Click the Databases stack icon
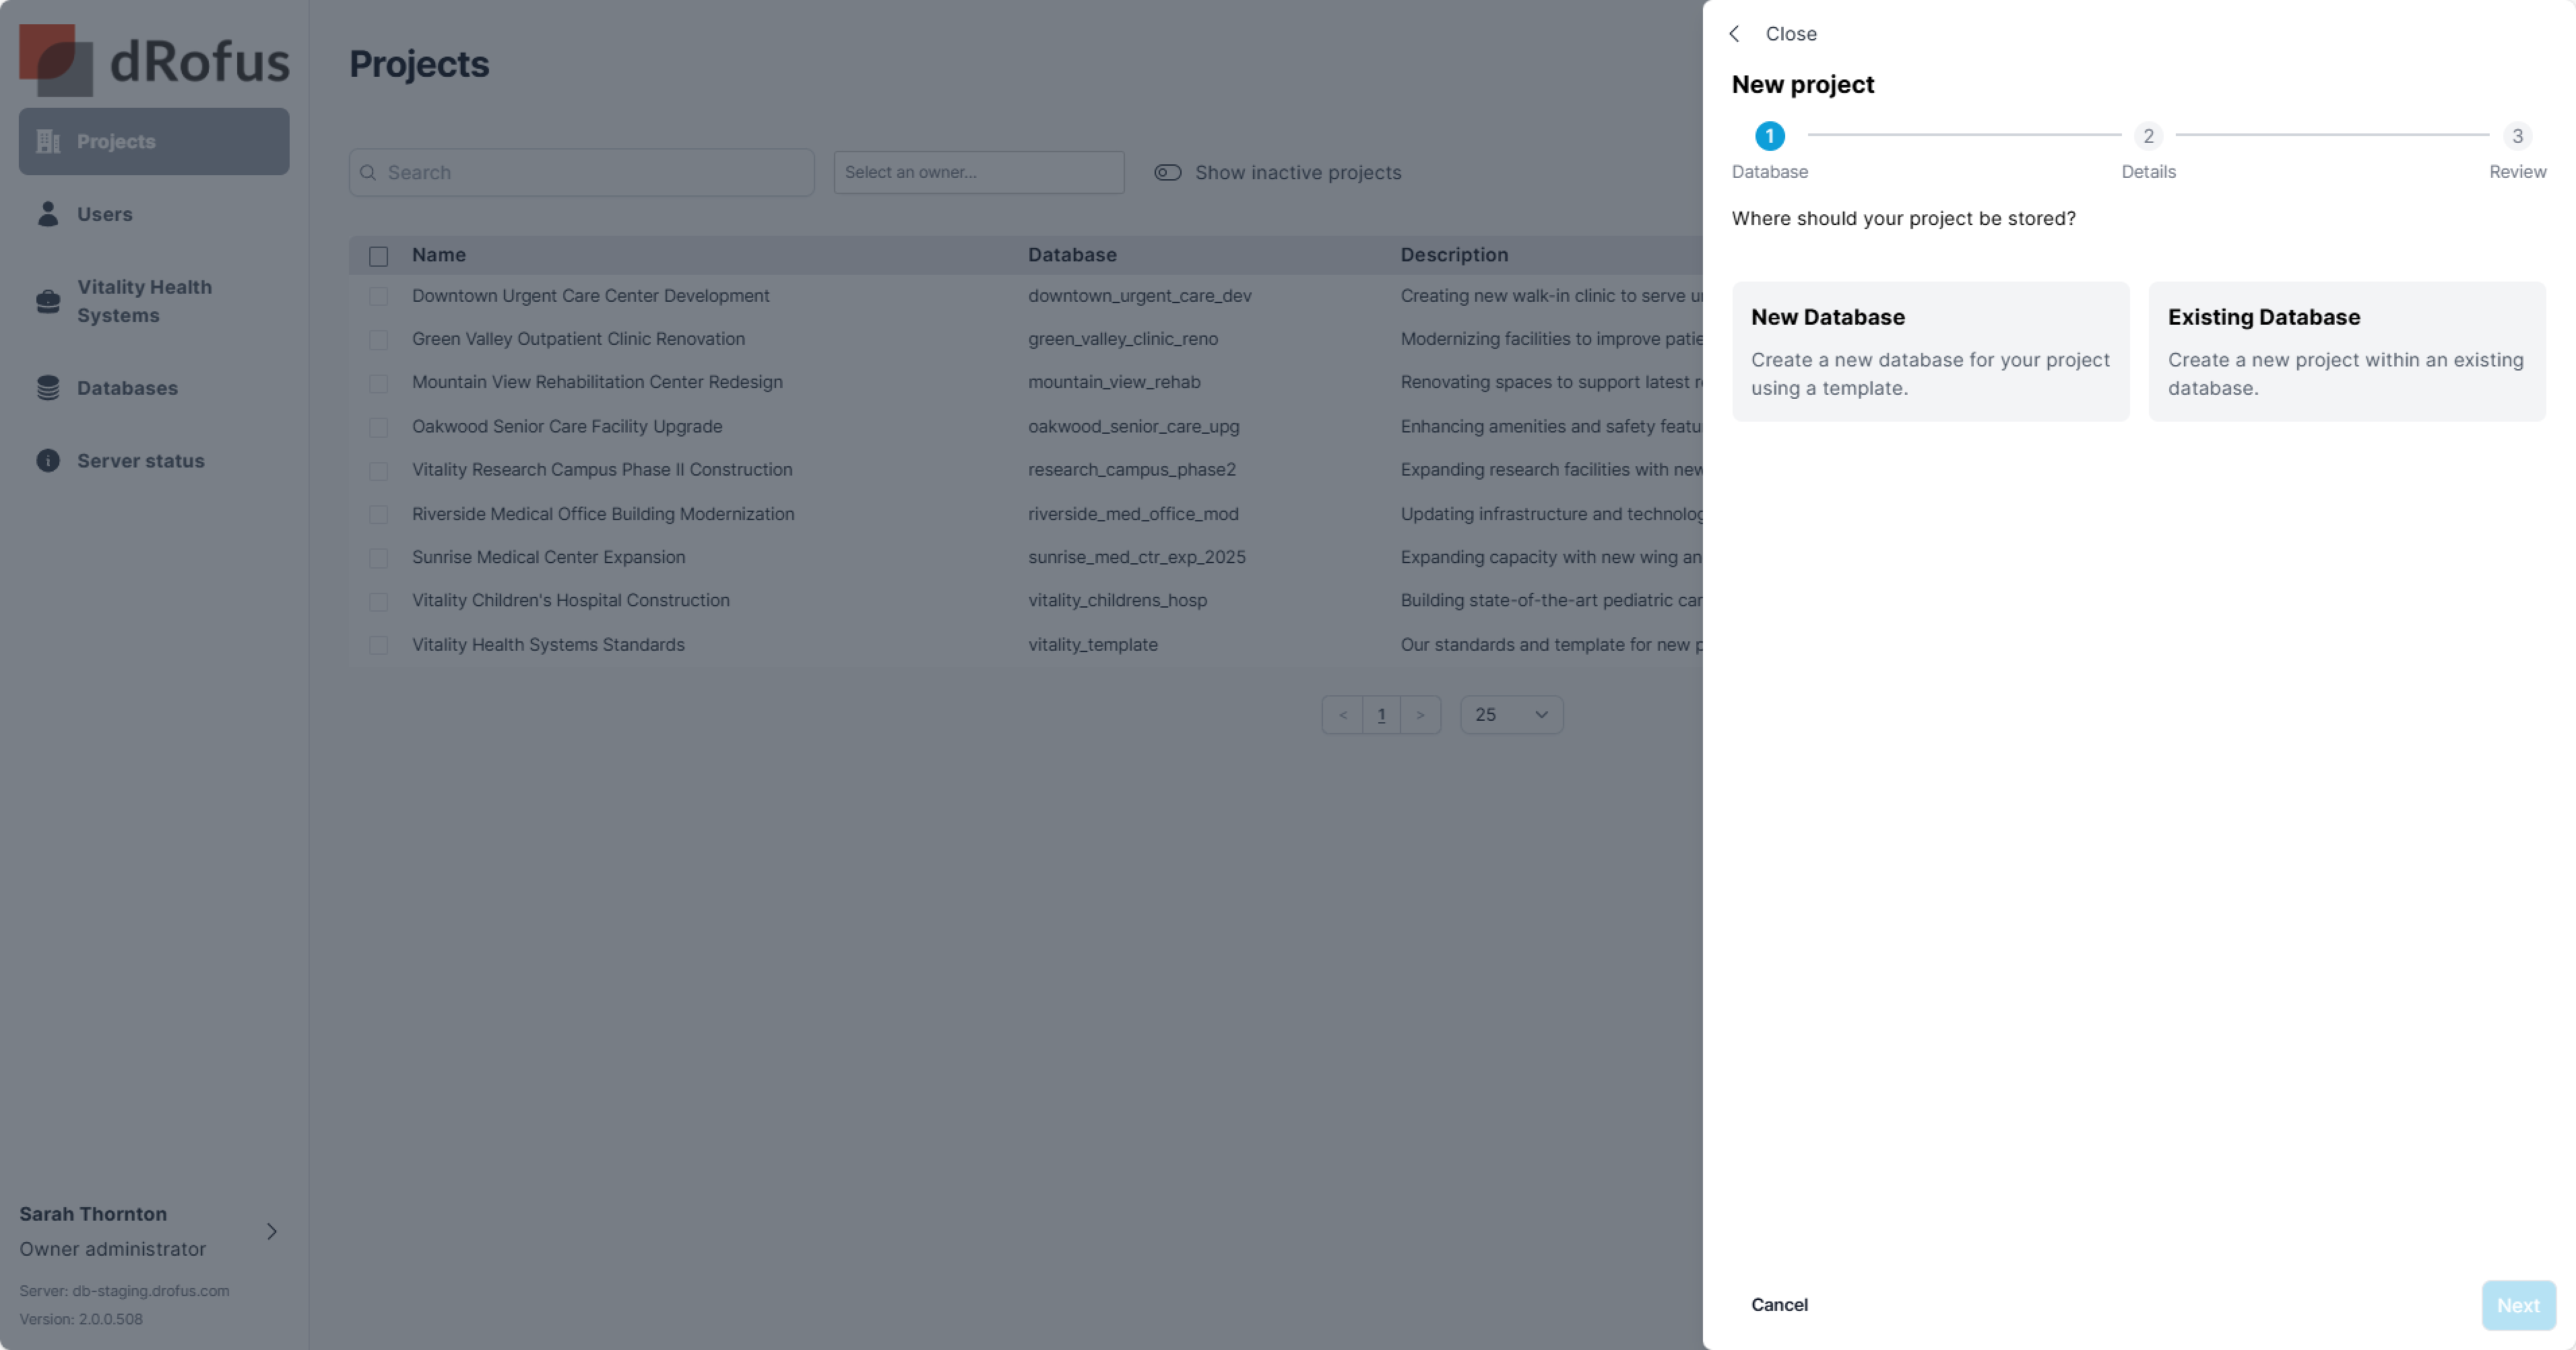The height and width of the screenshot is (1350, 2576). click(x=48, y=388)
